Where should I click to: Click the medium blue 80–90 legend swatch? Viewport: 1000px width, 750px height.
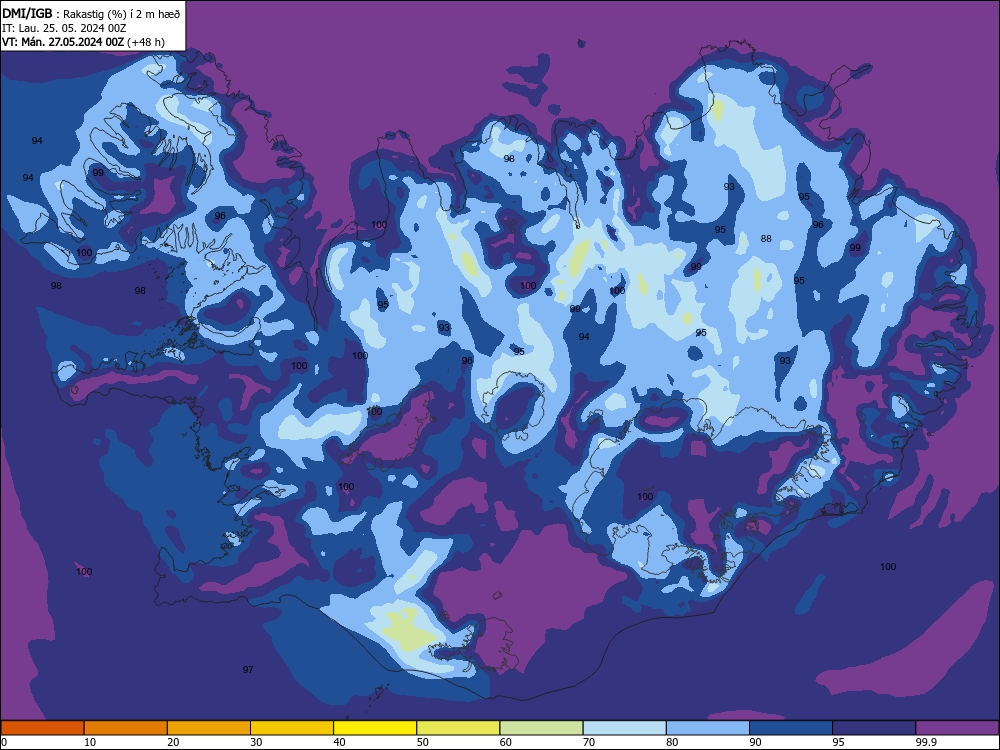click(x=708, y=728)
